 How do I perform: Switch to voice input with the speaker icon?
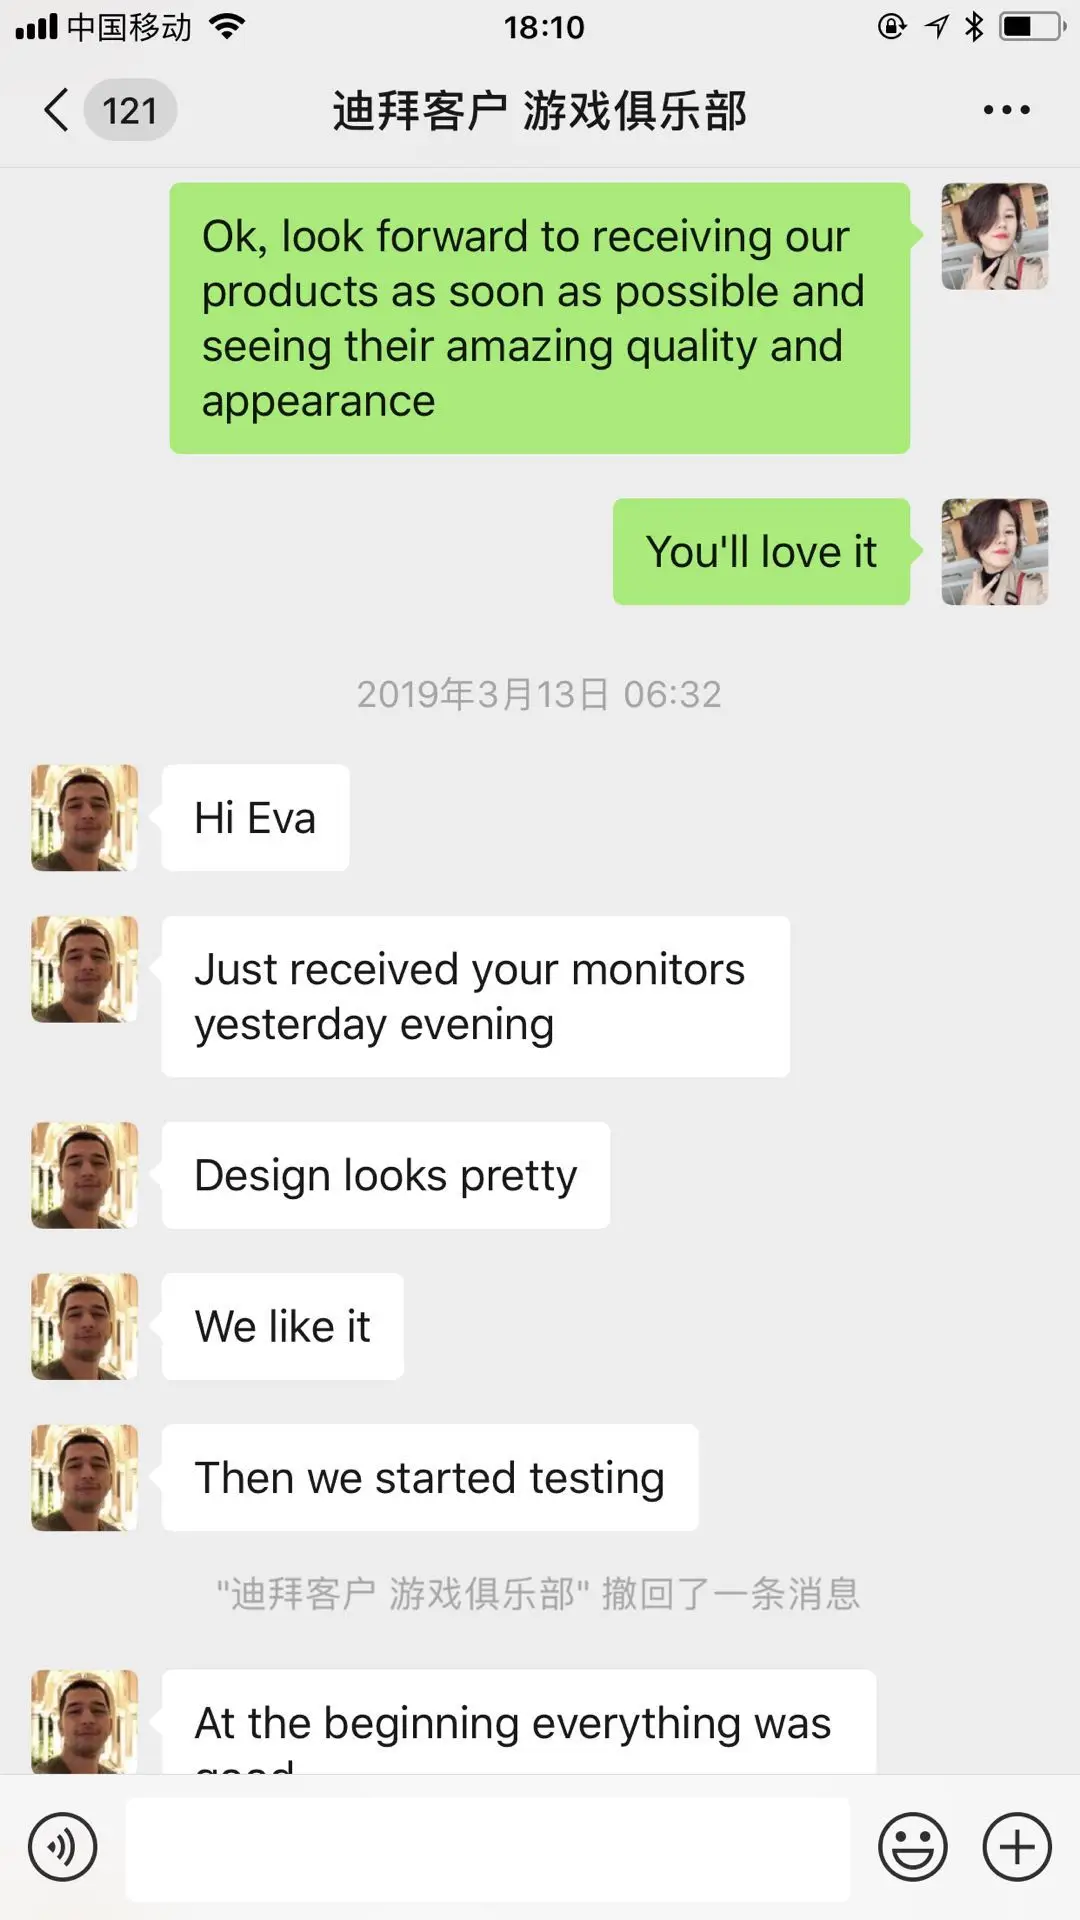[x=63, y=1846]
